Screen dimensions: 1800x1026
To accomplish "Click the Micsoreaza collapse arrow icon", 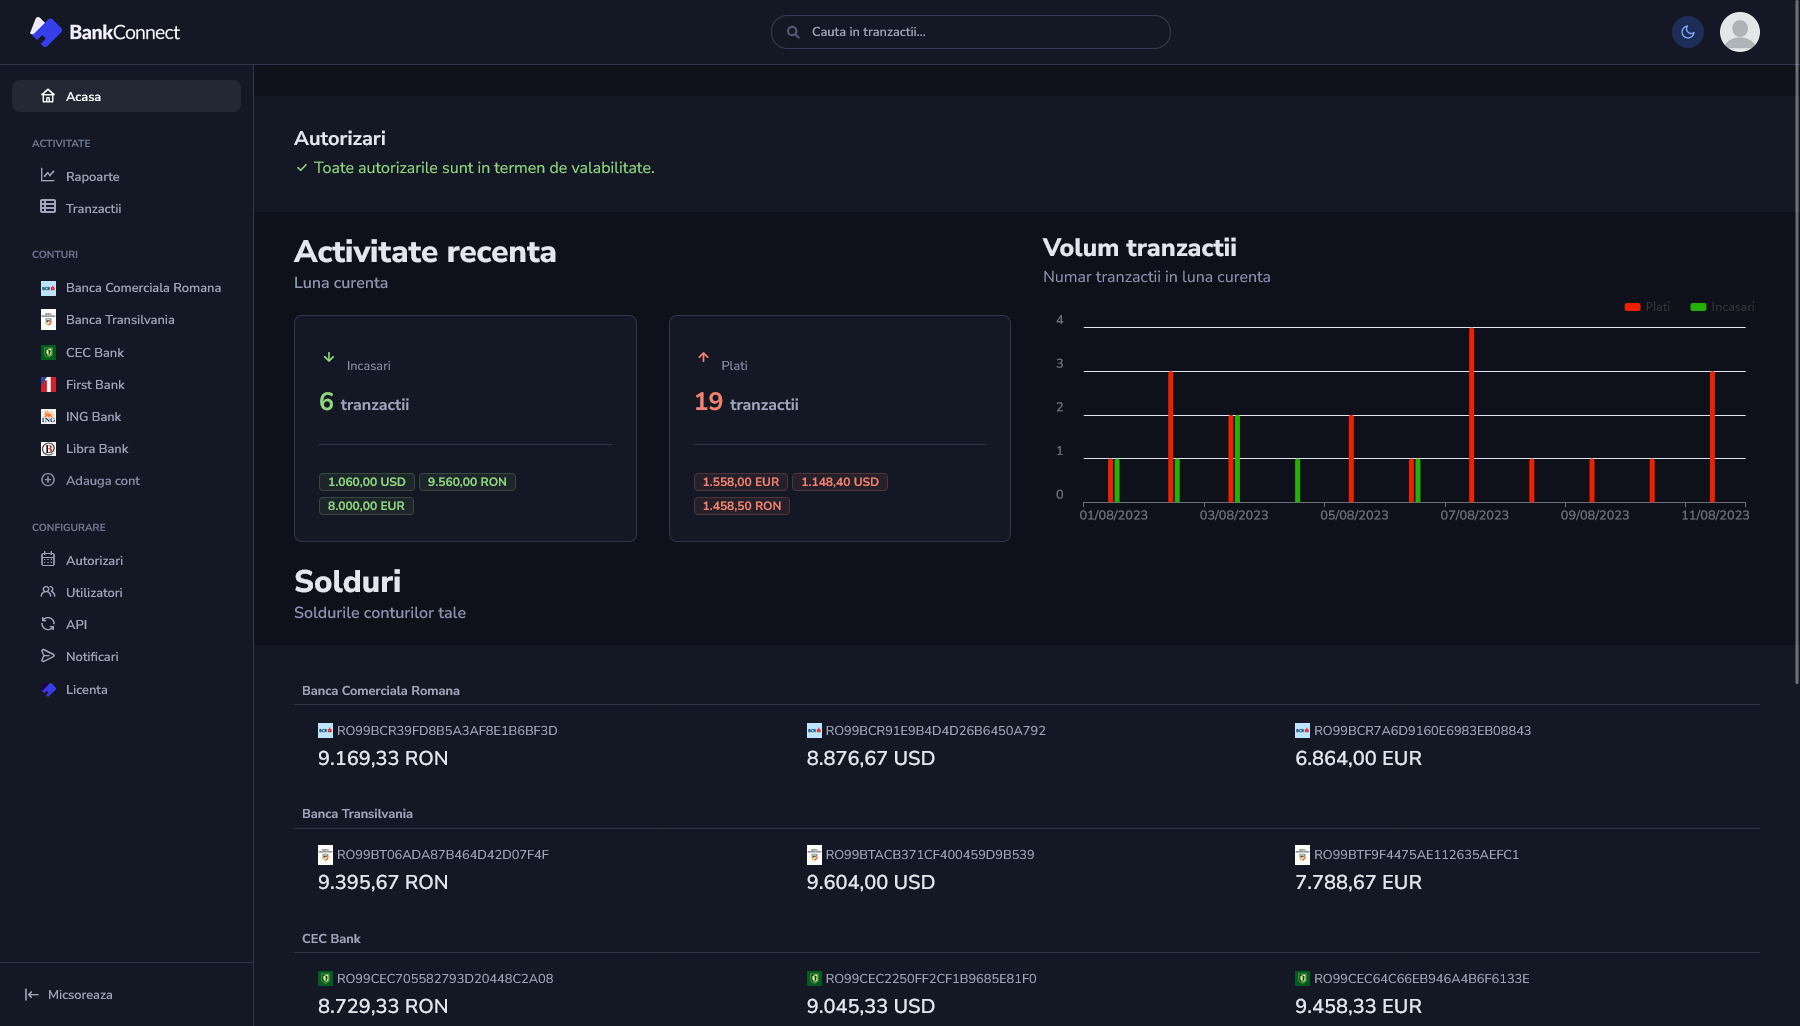I will click(32, 994).
